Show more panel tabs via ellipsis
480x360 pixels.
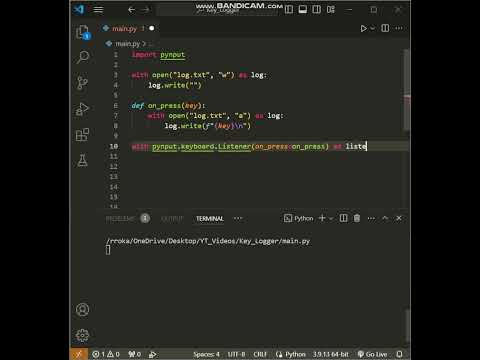[x=238, y=218]
